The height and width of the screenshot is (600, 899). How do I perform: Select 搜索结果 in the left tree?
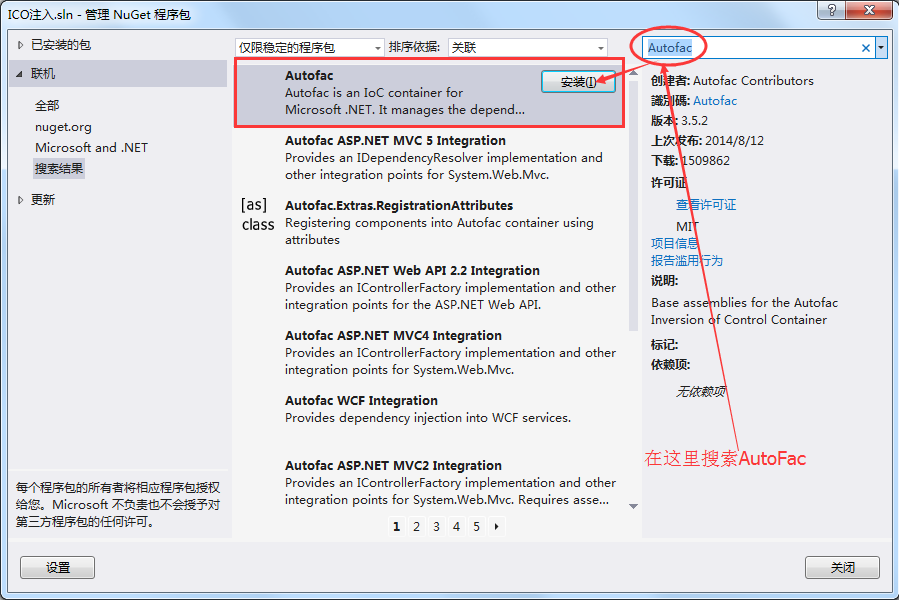59,169
